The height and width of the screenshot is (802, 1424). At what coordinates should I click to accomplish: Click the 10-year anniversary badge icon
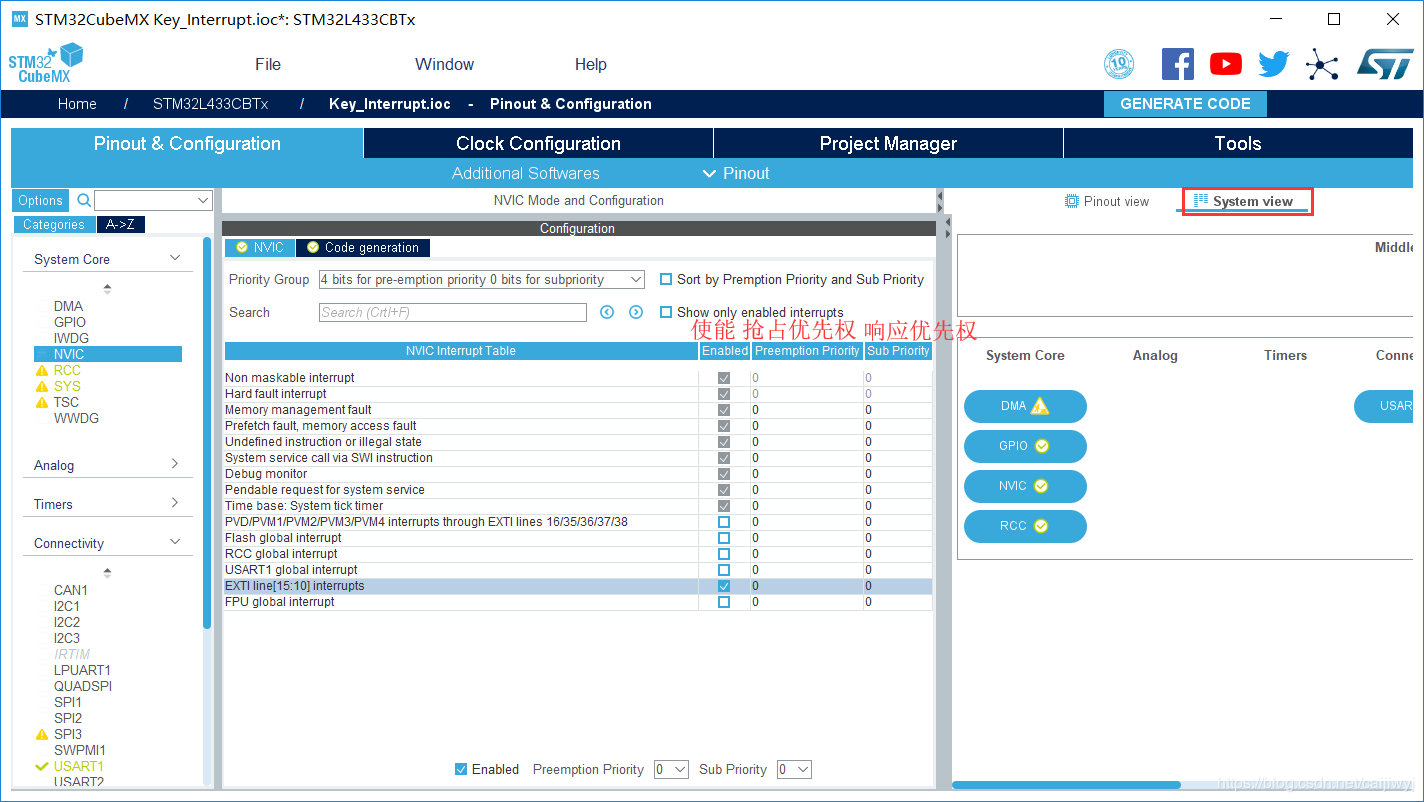coord(1119,64)
